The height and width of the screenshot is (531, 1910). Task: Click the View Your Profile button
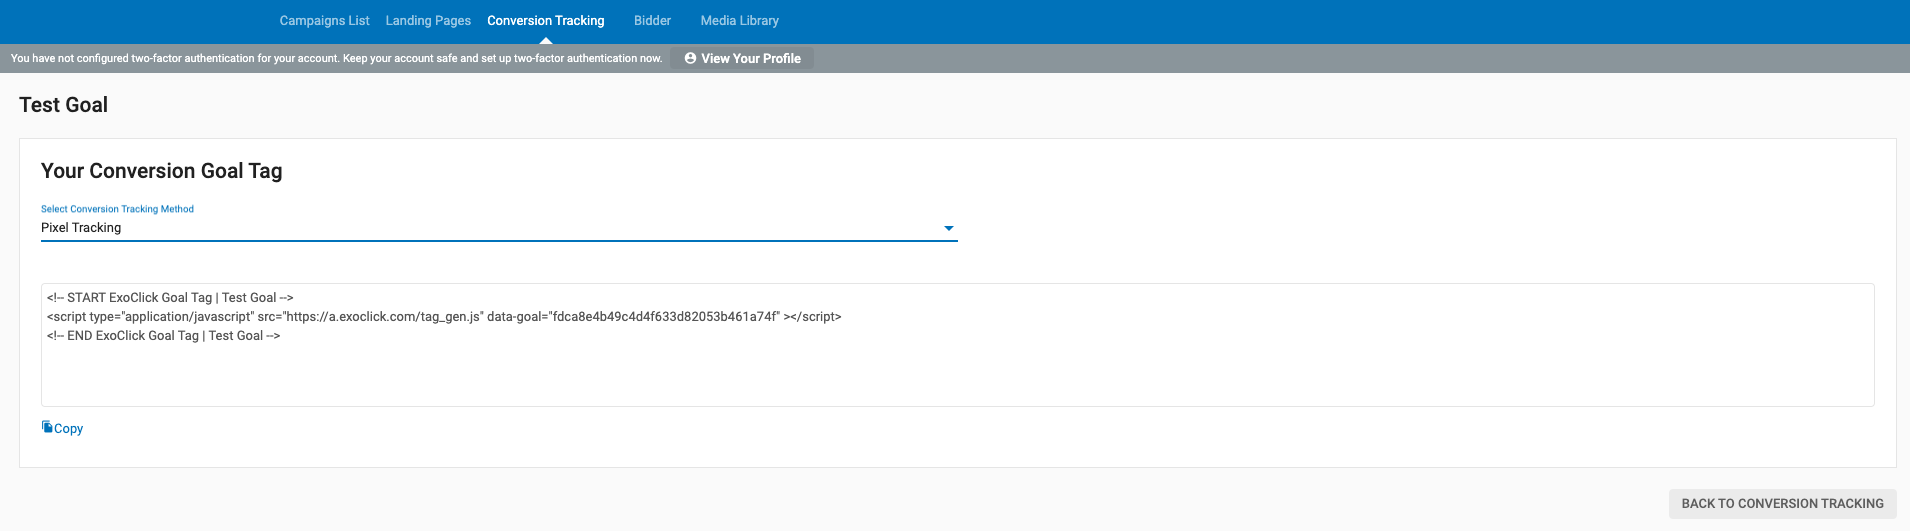point(750,59)
